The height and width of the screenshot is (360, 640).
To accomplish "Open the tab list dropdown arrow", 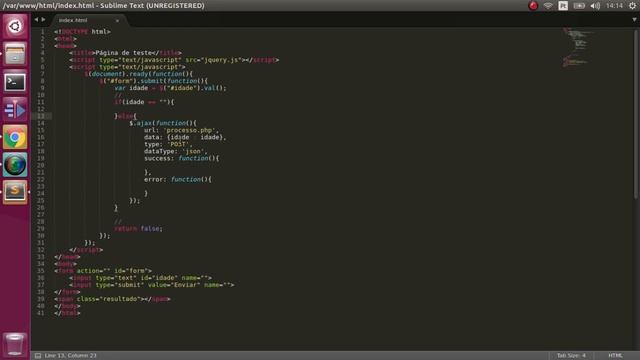I will coord(634,20).
